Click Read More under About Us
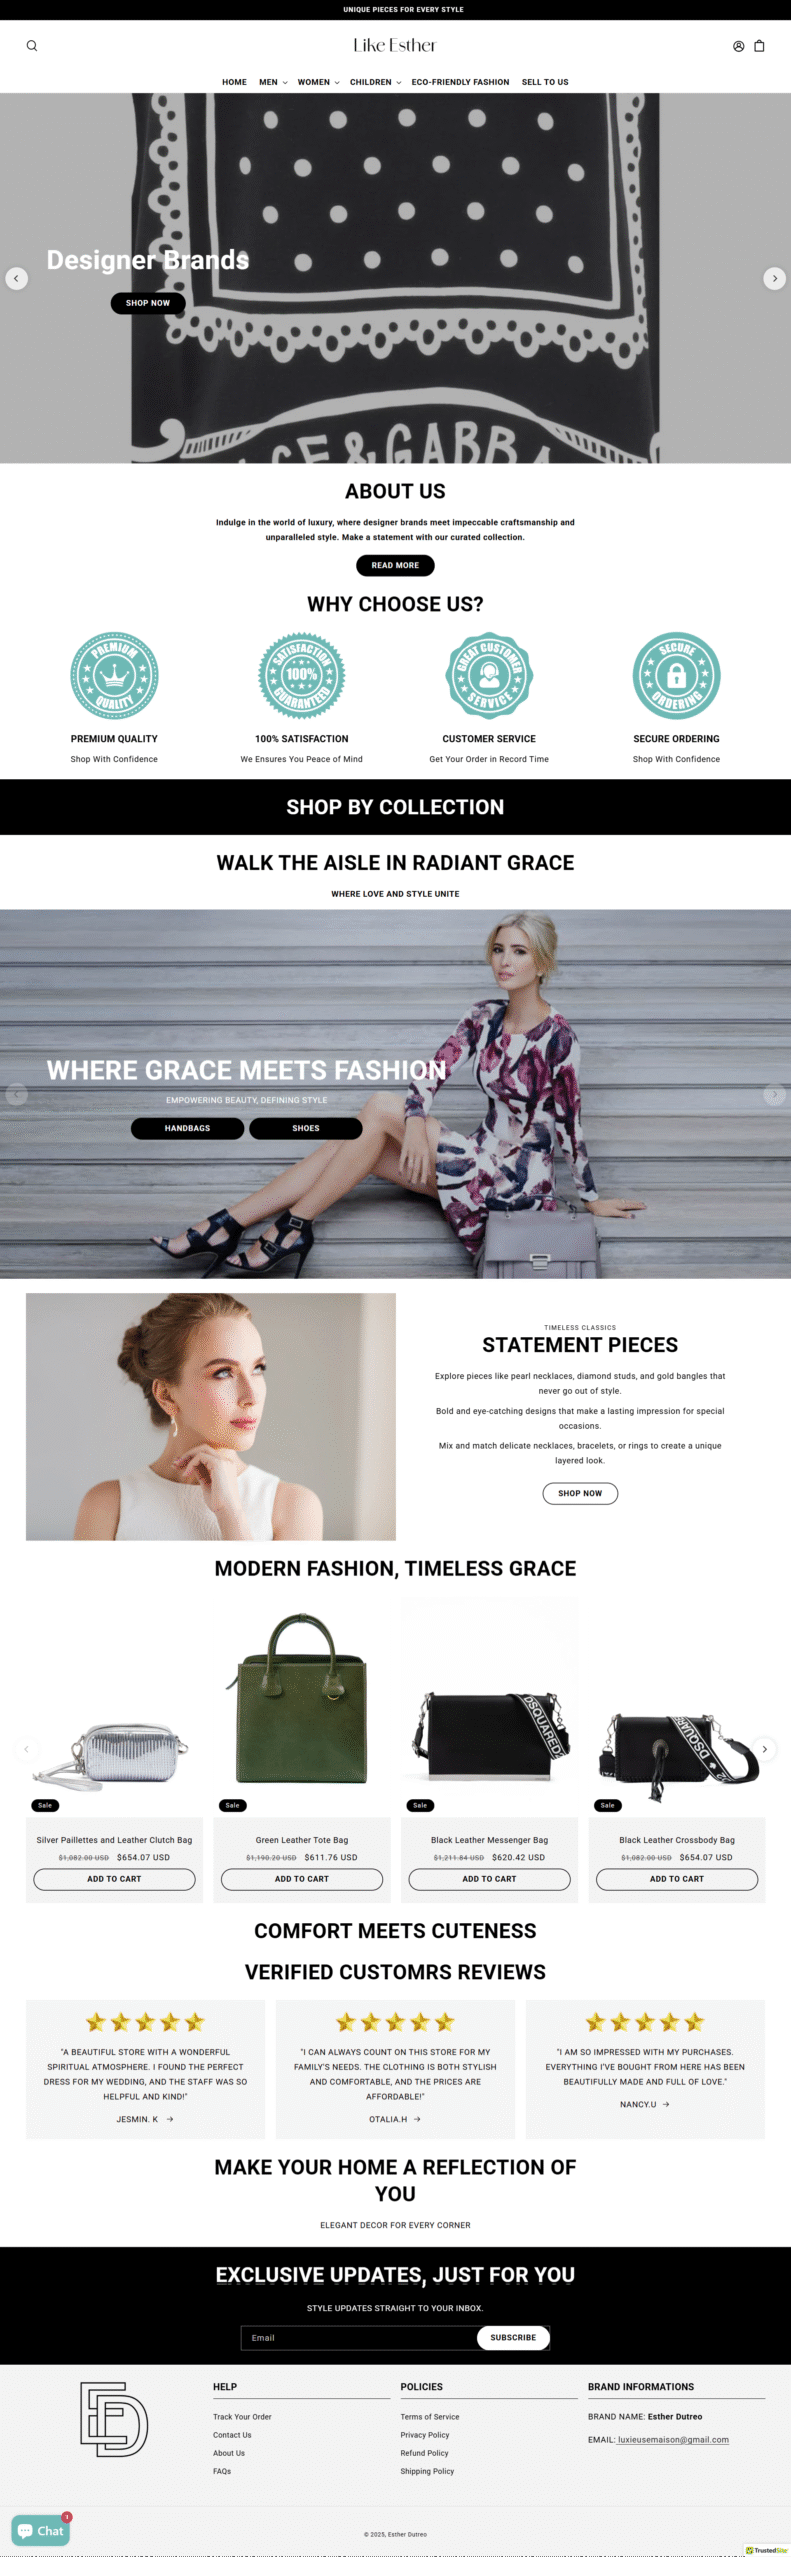 [x=395, y=565]
